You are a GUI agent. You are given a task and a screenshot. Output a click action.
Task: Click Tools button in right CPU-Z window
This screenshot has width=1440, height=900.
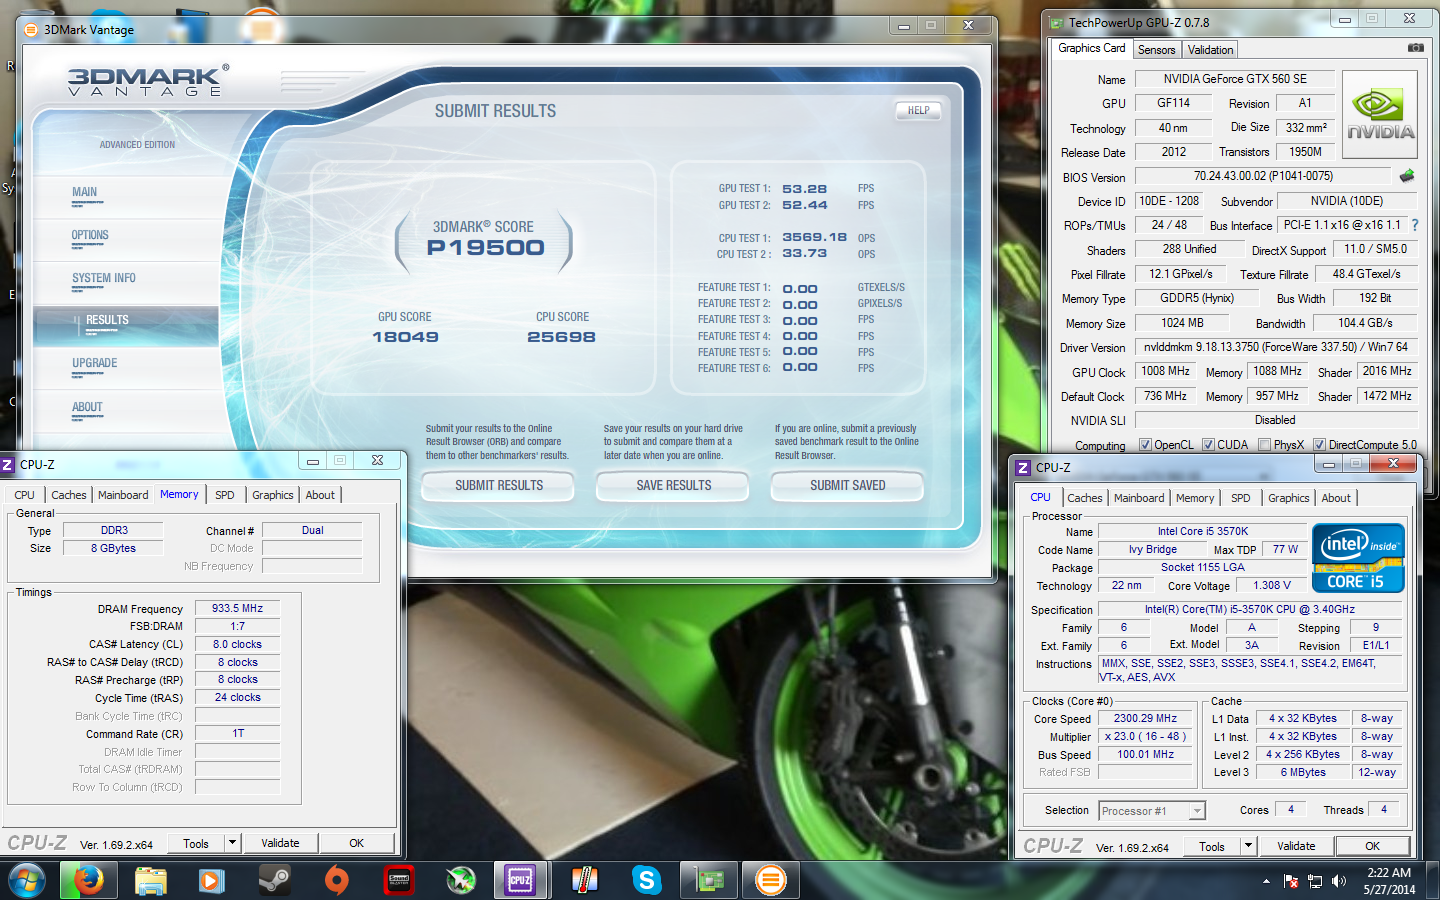pos(1212,846)
